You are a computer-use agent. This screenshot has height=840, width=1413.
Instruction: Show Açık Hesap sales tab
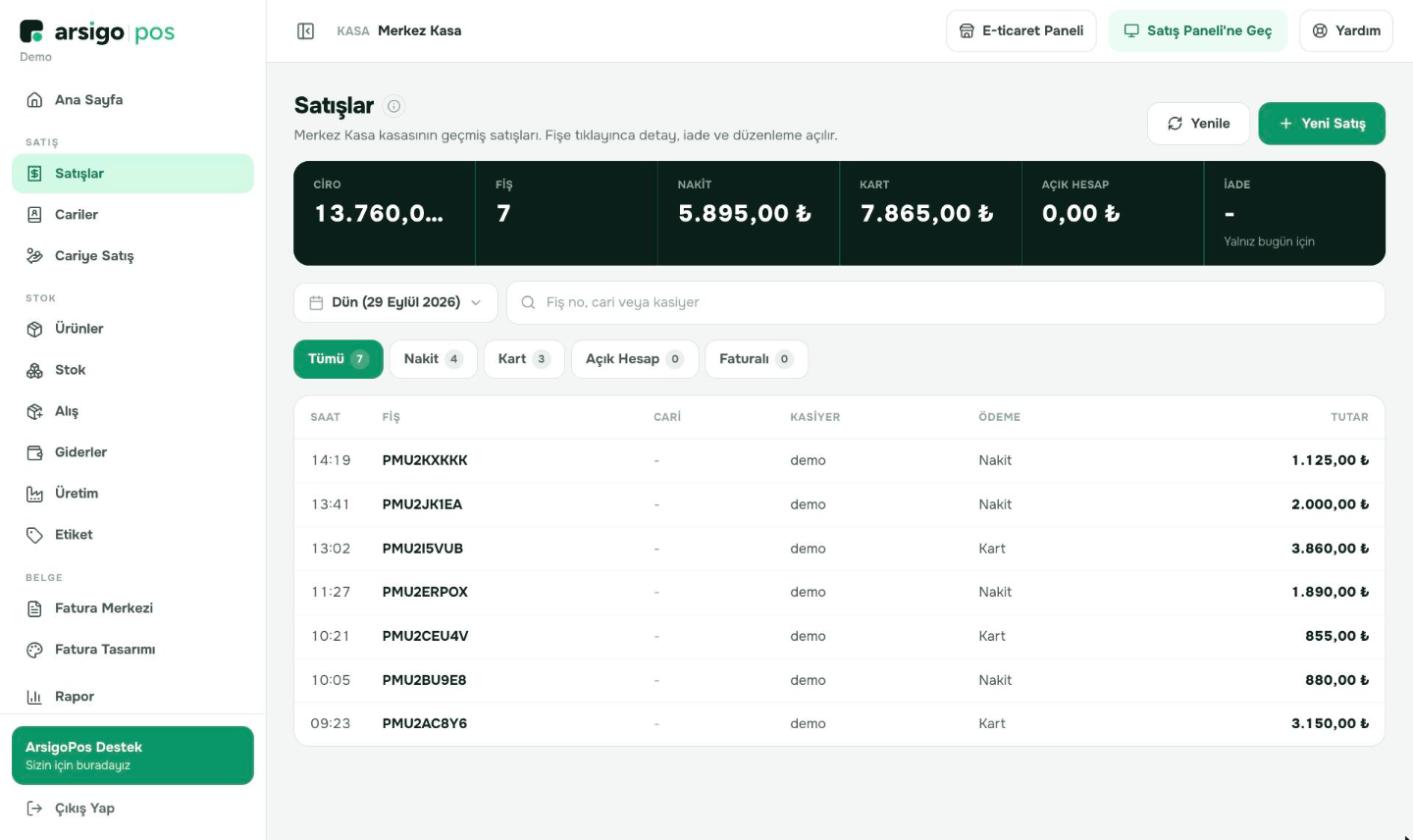coord(634,359)
